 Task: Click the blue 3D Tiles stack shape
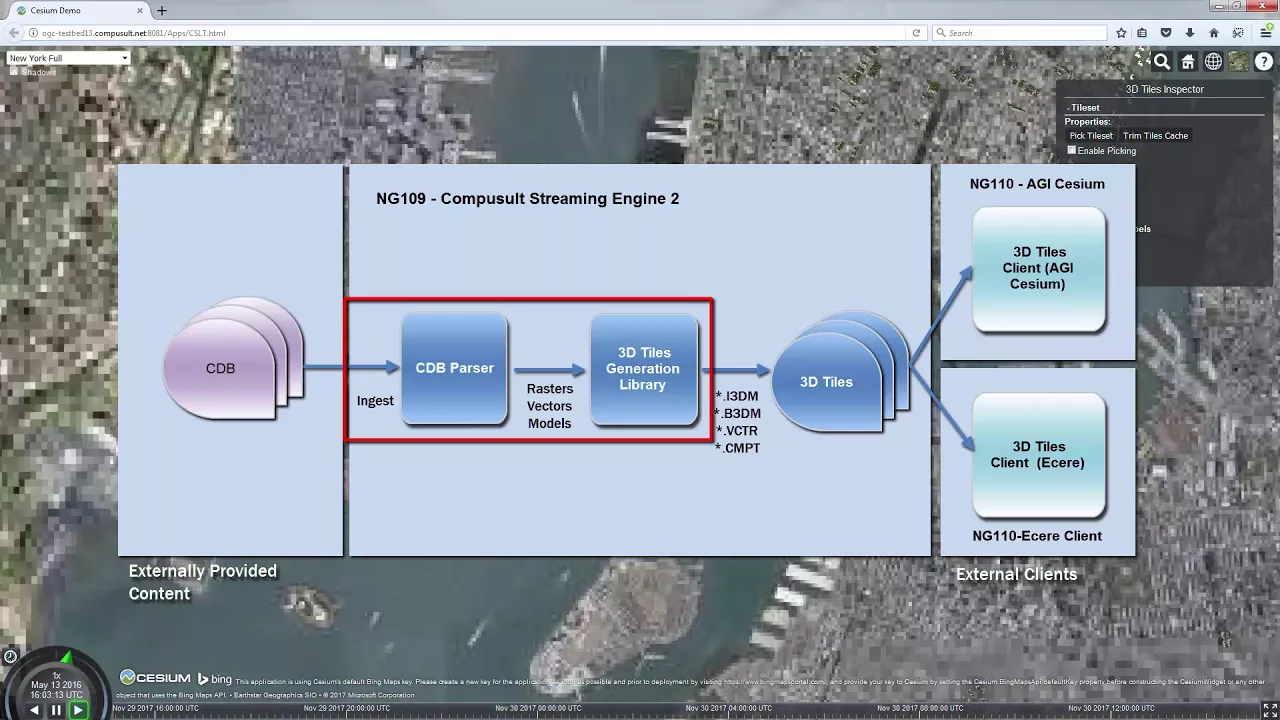pos(826,383)
